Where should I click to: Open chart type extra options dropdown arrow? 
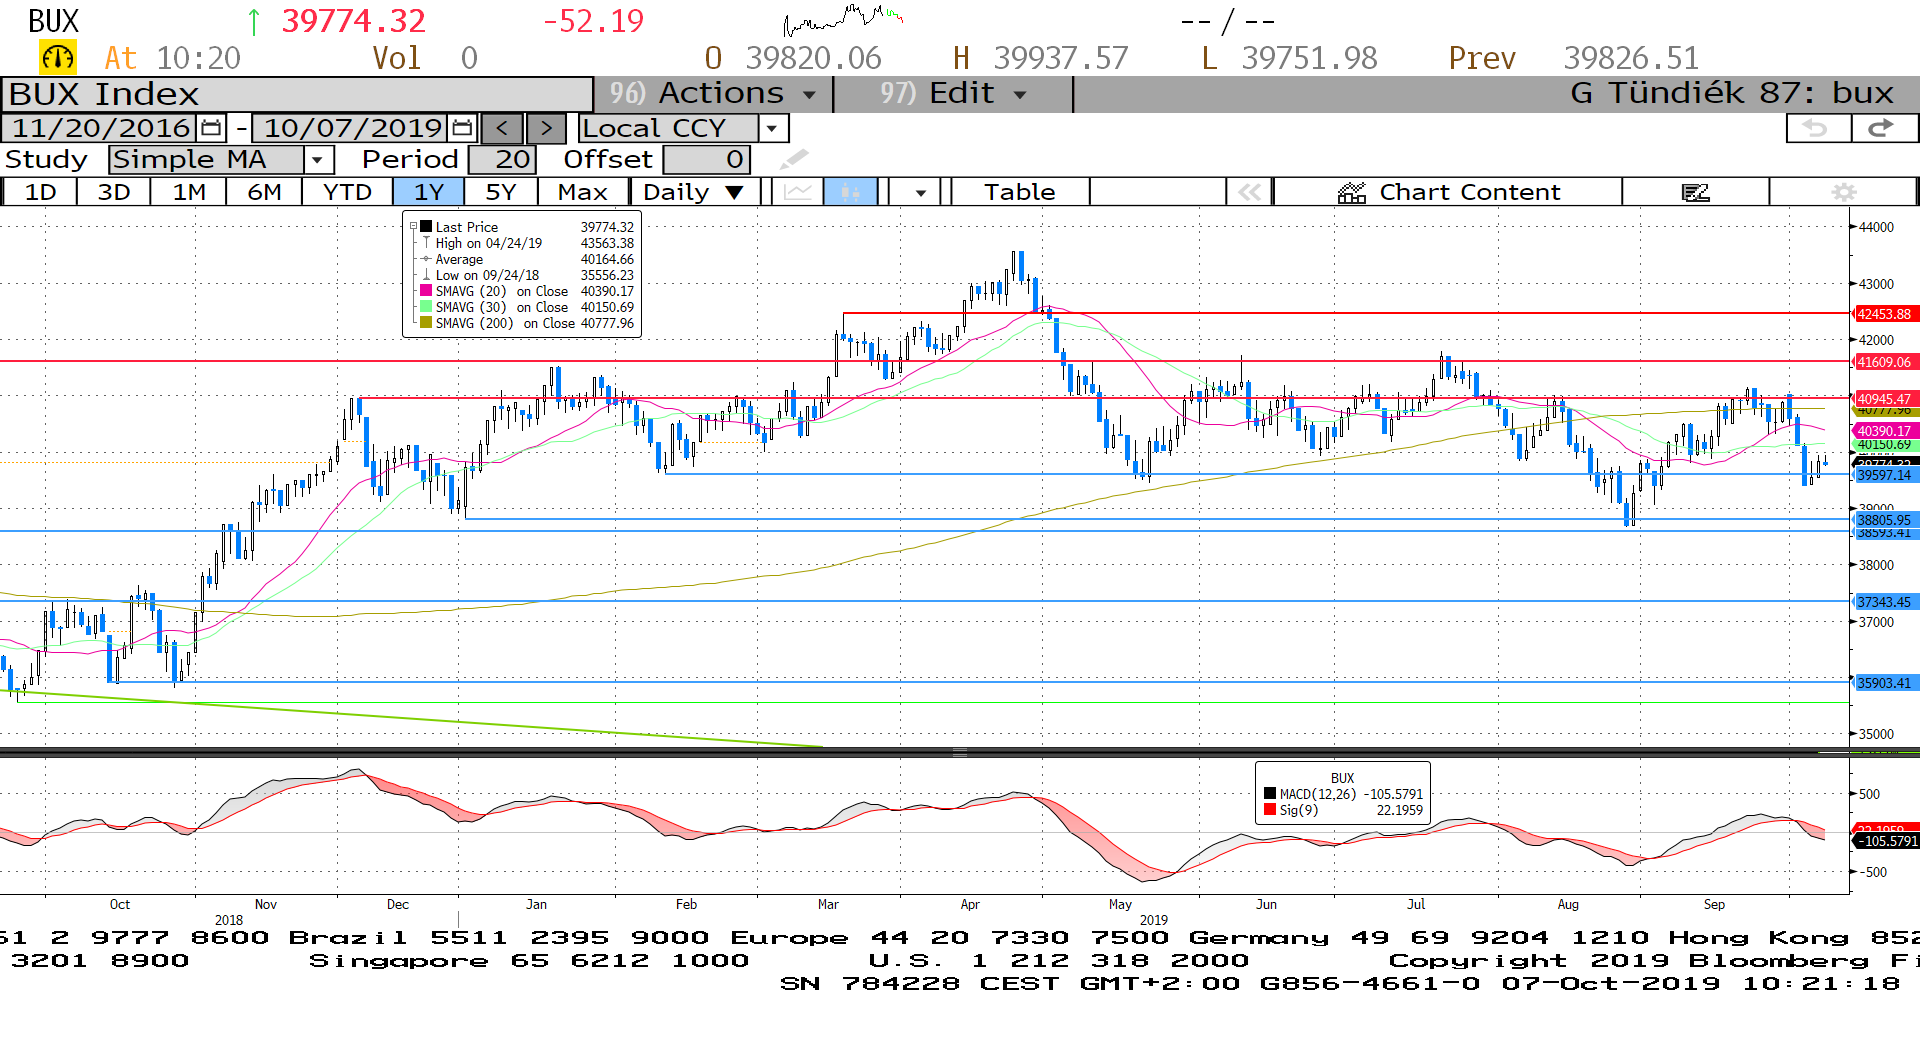(920, 192)
